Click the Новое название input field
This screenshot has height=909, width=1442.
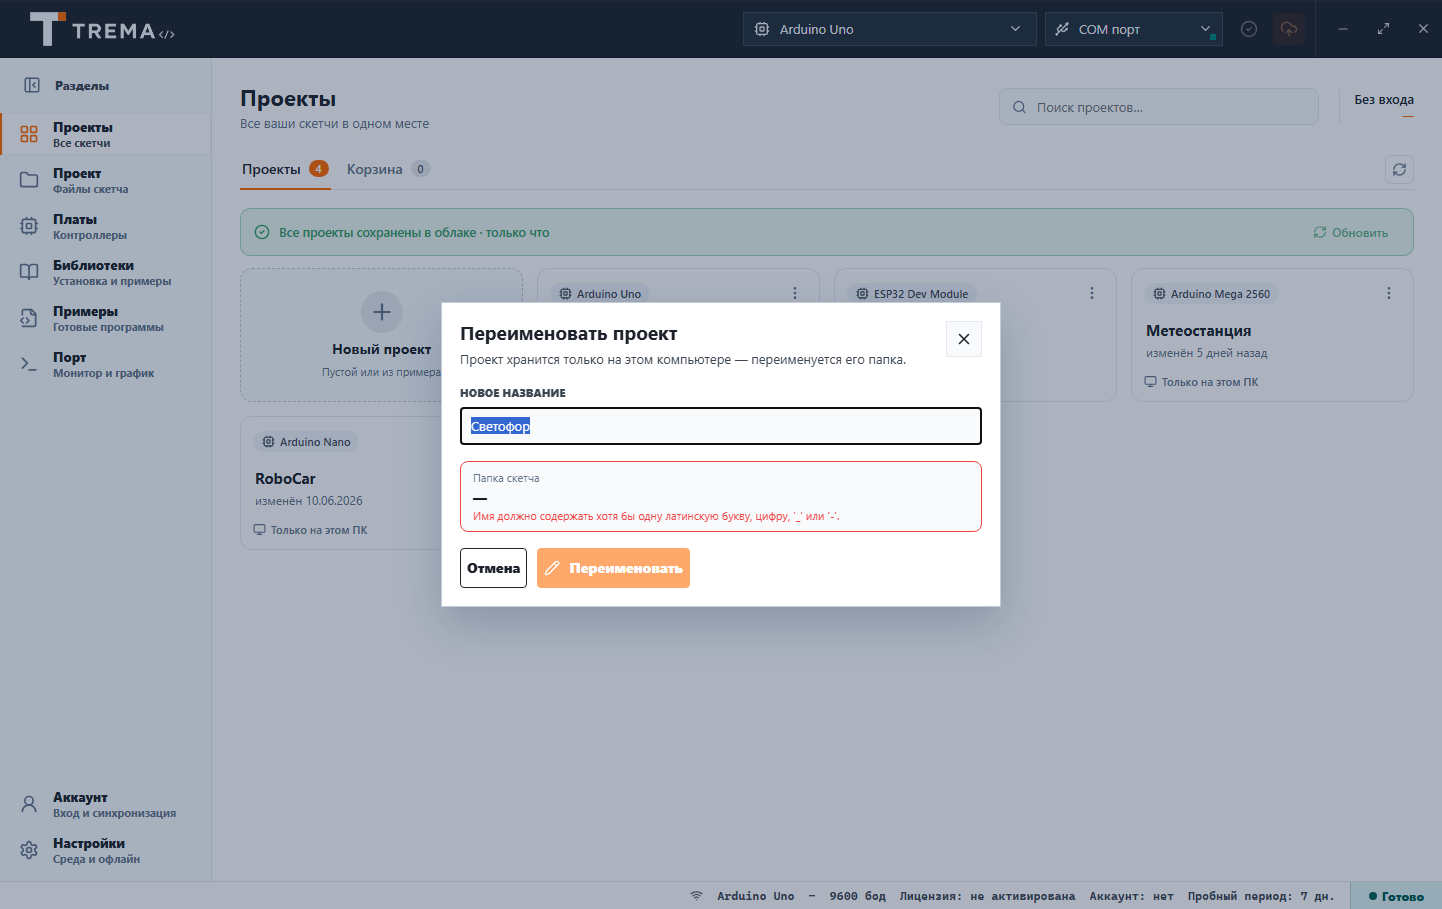pos(721,426)
